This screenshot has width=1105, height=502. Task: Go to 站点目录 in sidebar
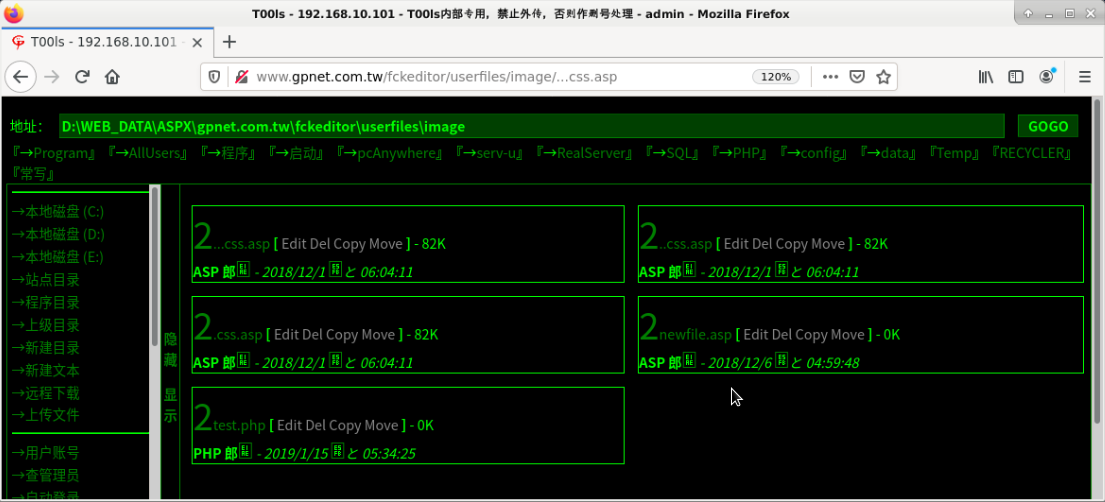[45, 280]
